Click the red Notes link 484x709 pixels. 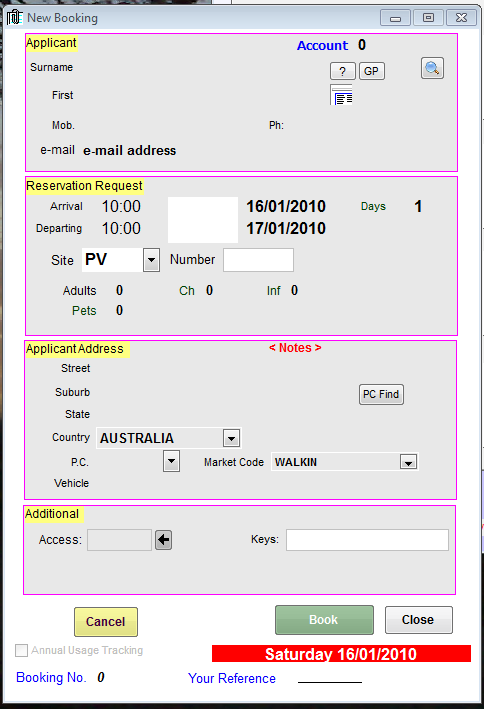(295, 348)
